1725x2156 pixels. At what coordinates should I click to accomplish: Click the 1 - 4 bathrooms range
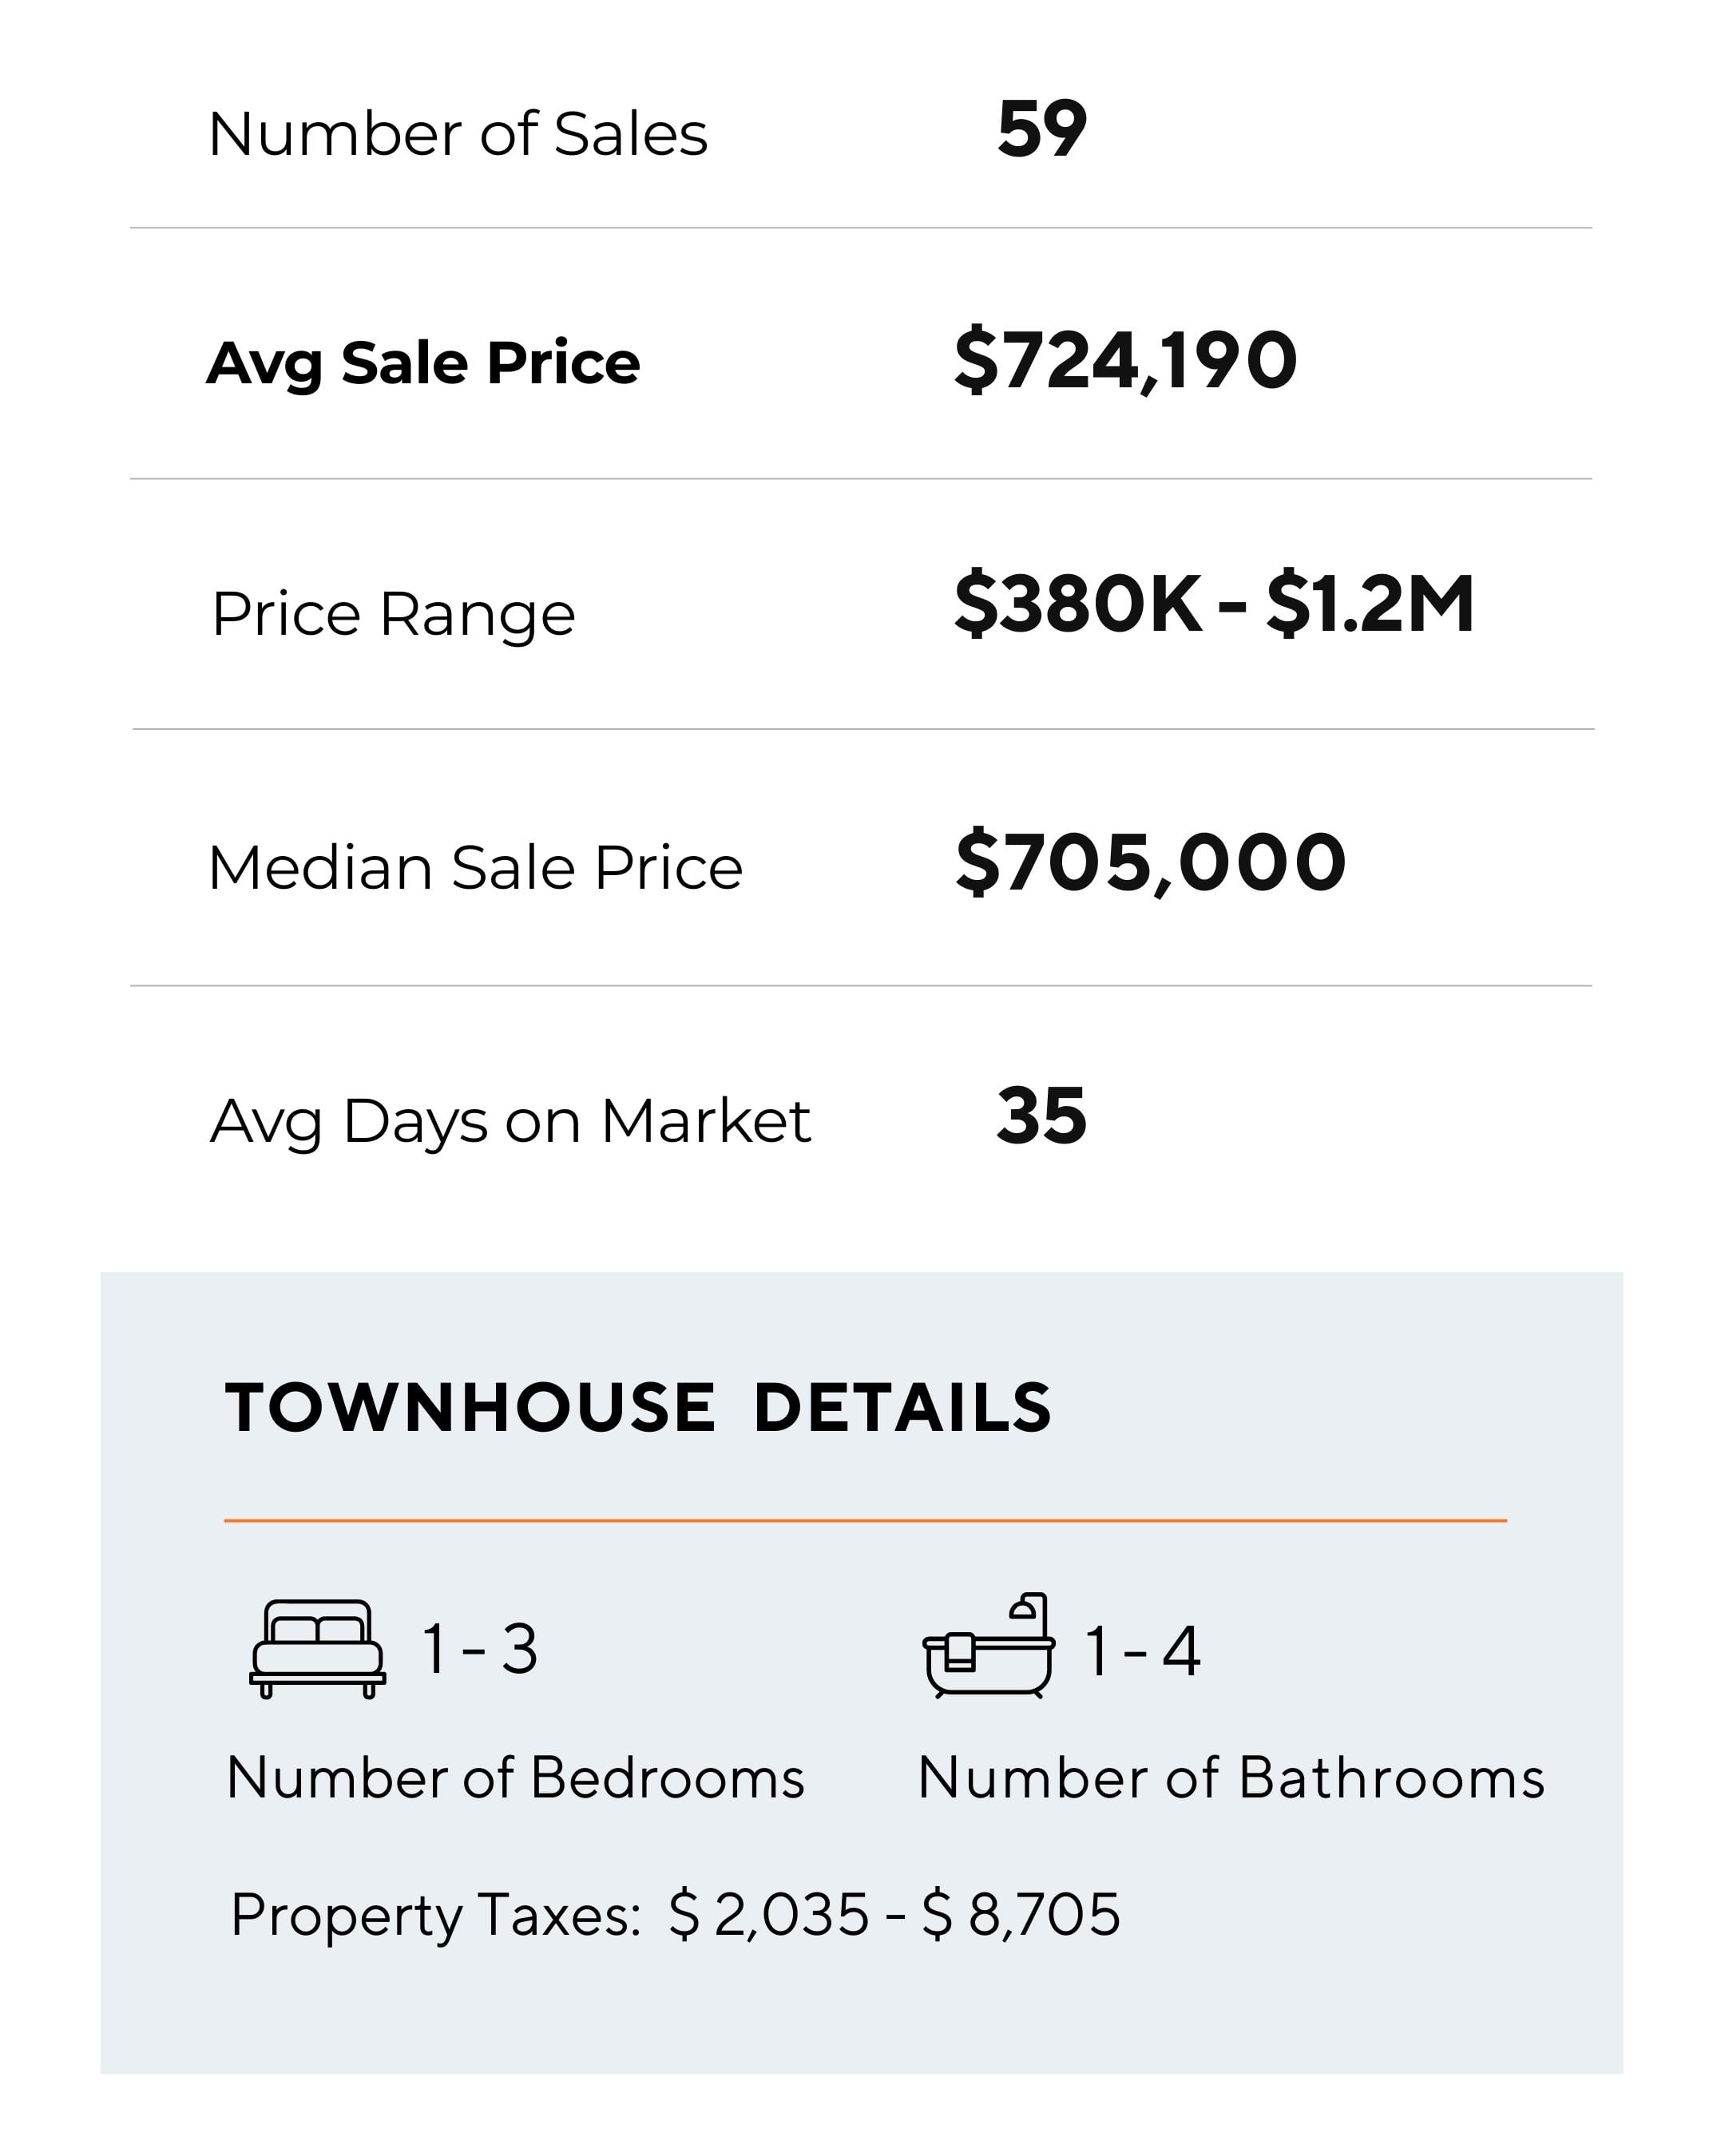1142,1651
